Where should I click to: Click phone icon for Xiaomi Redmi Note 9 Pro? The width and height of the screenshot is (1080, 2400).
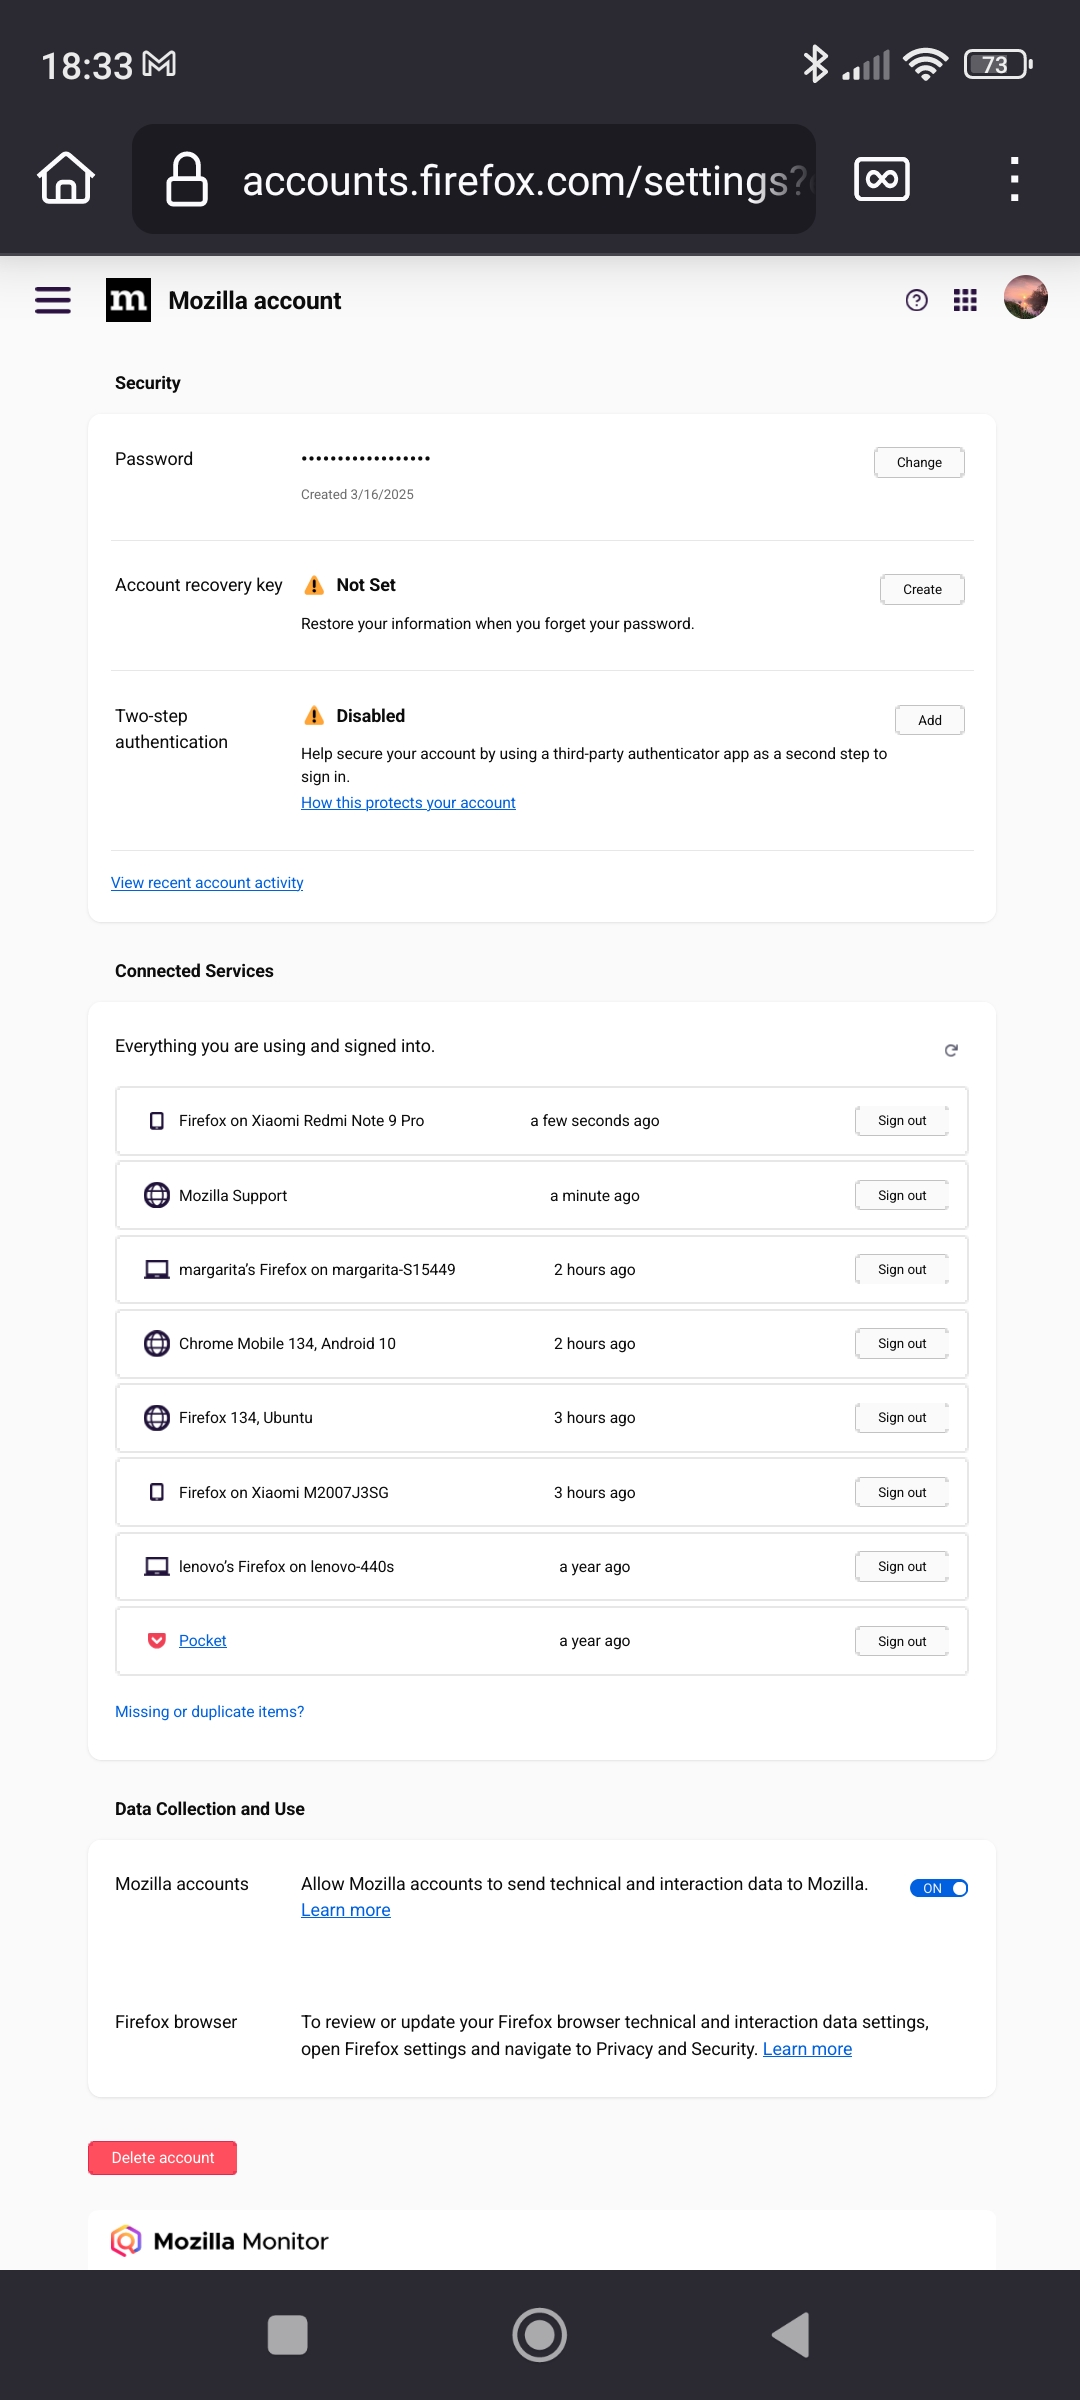pyautogui.click(x=157, y=1121)
